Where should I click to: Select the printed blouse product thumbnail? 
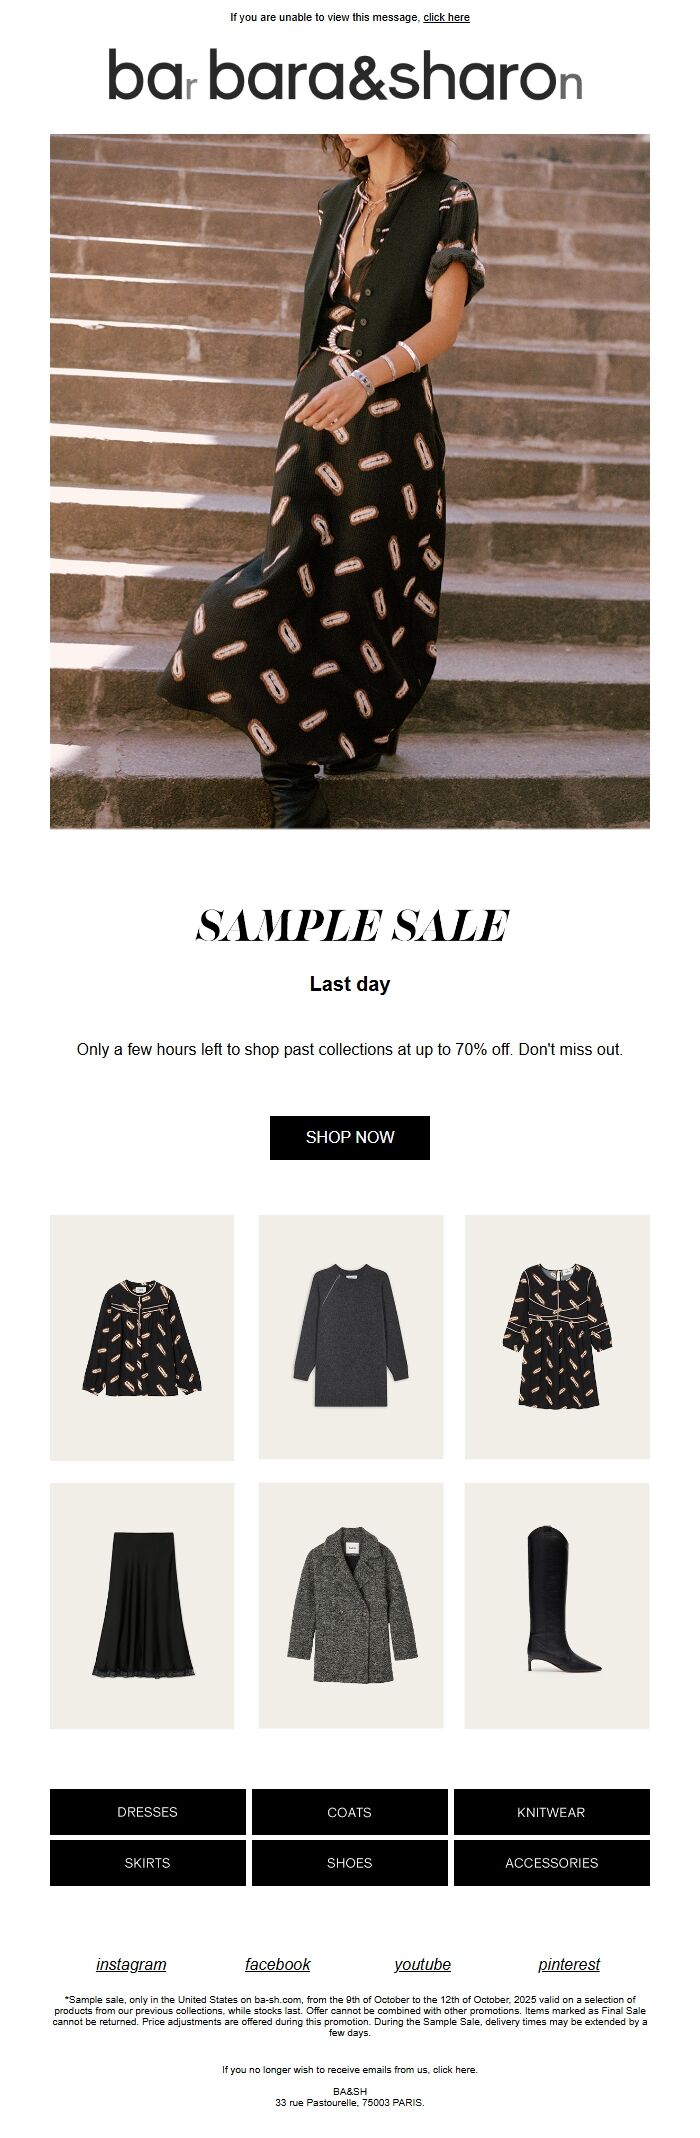142,1337
